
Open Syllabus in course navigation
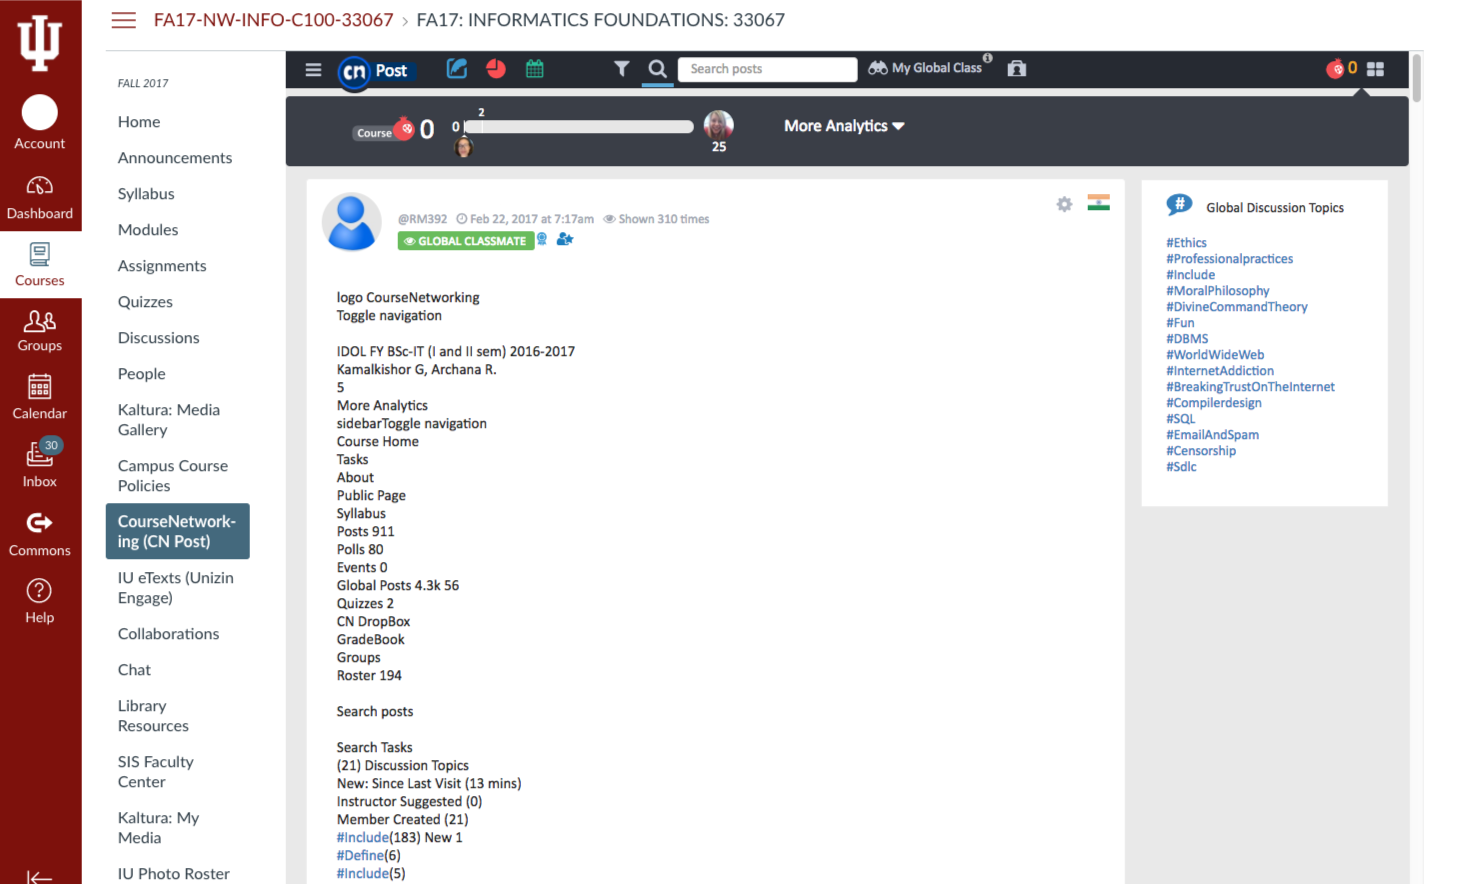point(146,194)
